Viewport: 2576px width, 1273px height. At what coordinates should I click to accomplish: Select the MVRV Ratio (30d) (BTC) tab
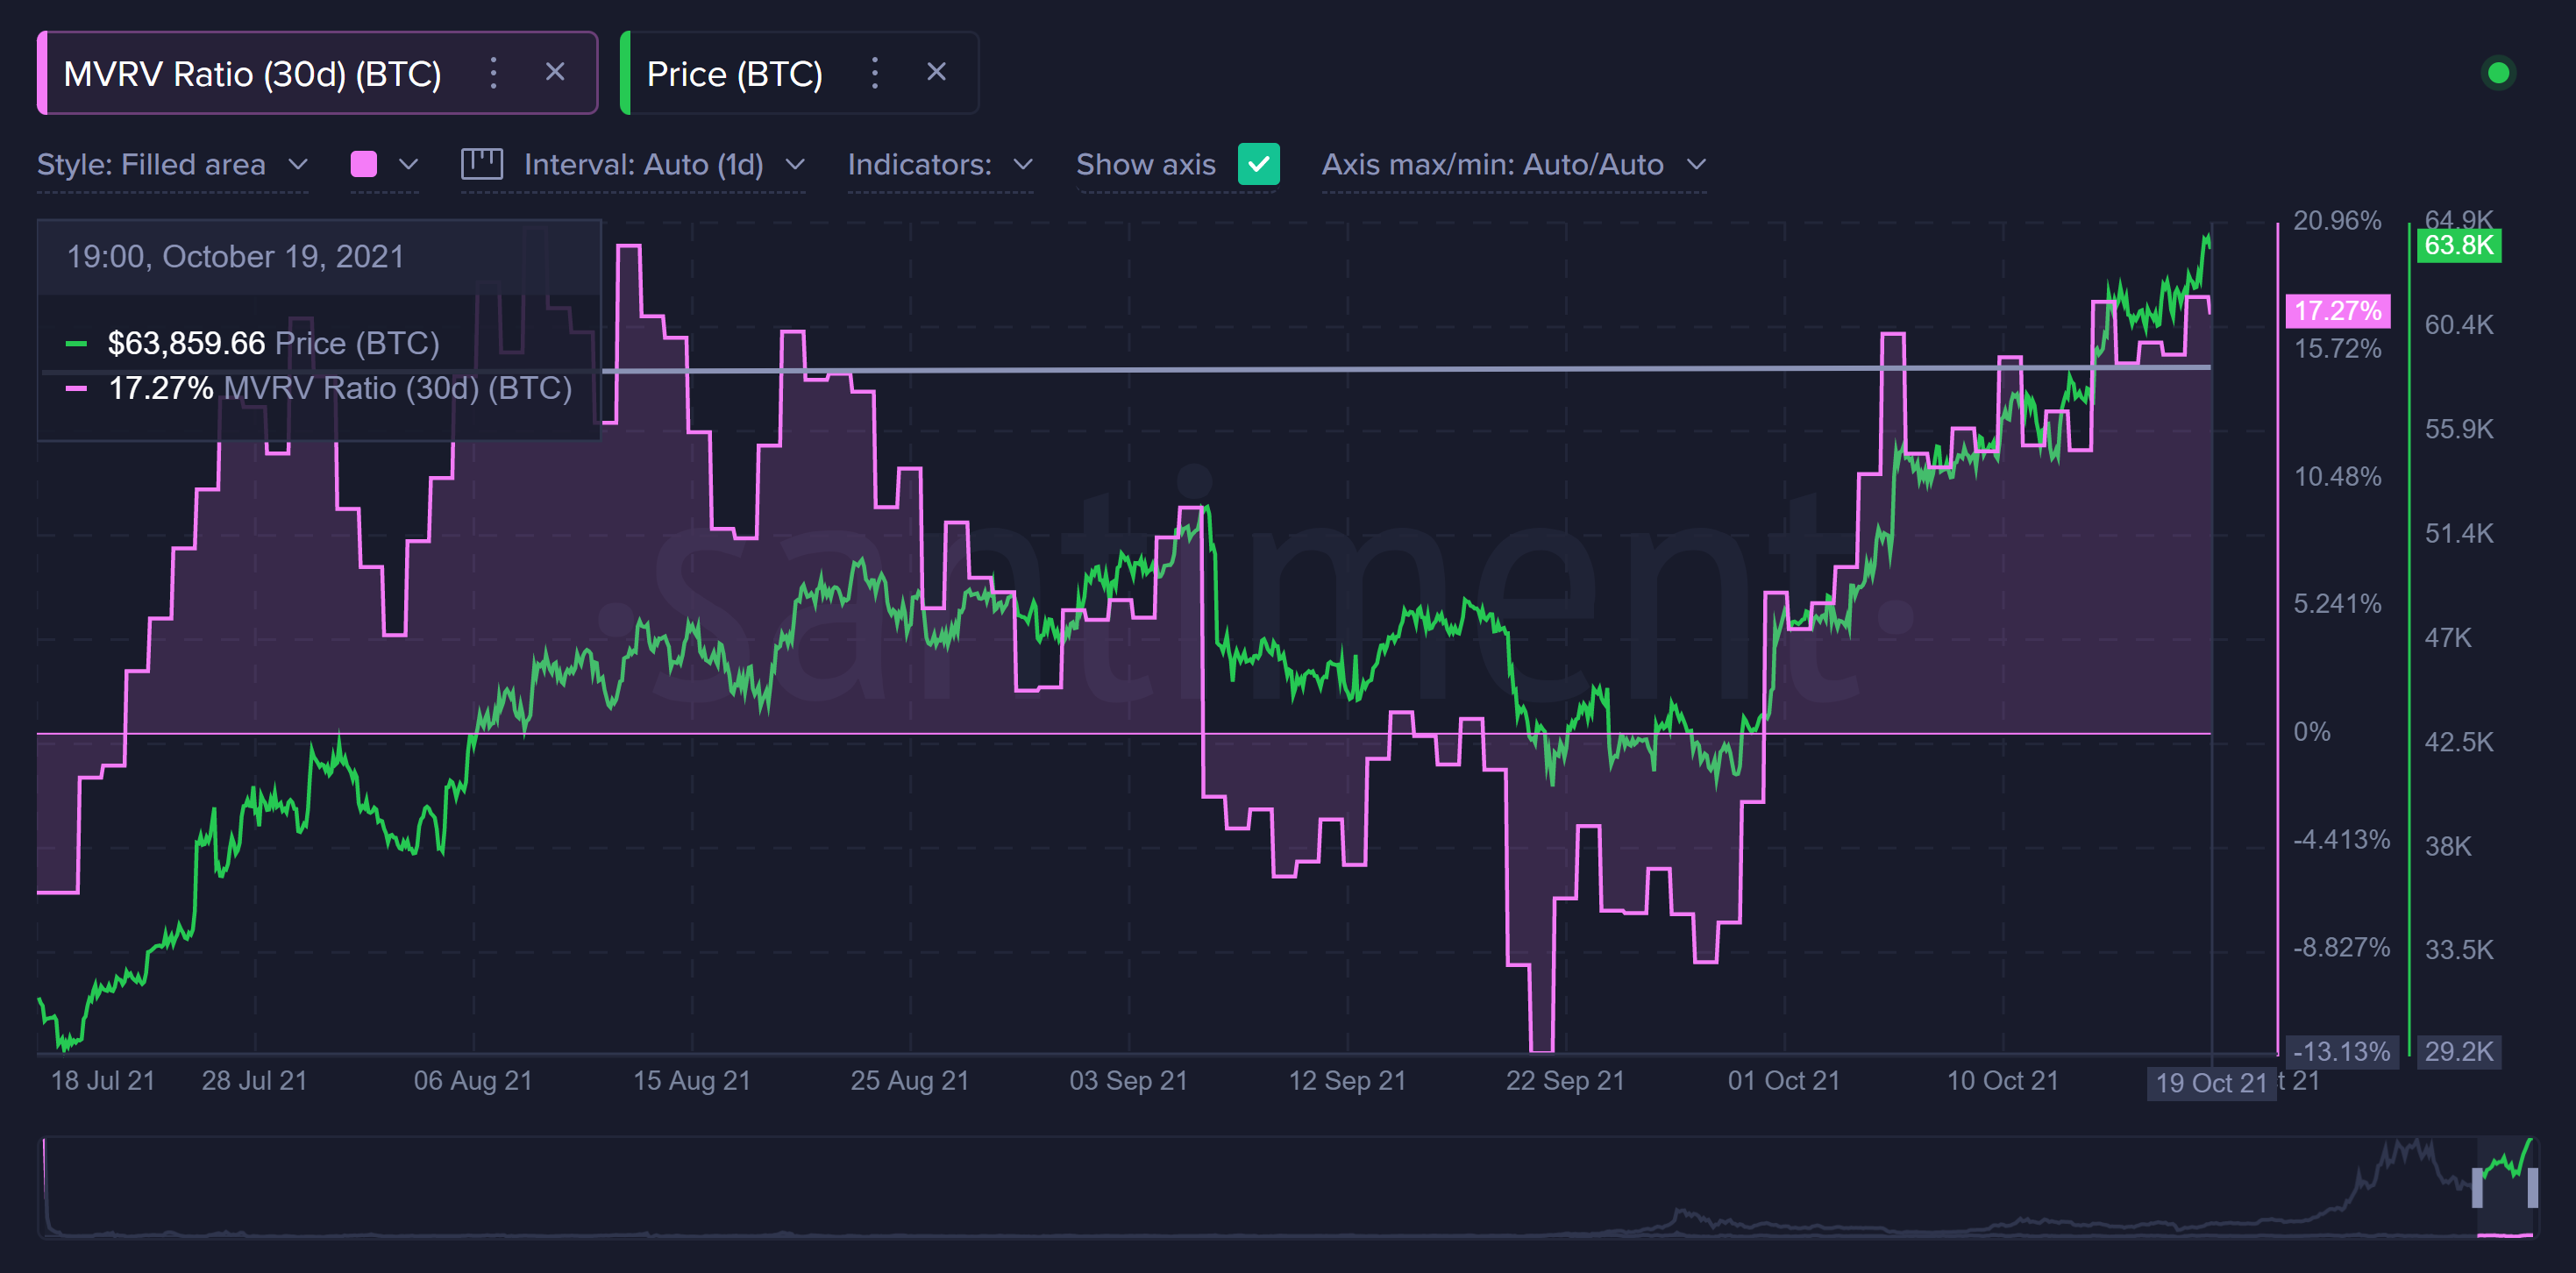tap(252, 74)
